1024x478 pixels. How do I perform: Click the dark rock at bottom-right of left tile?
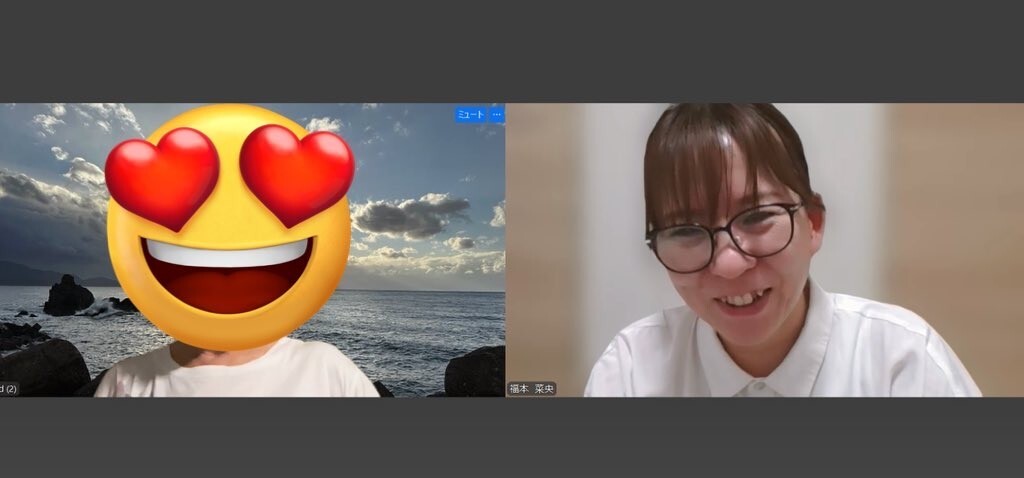474,372
